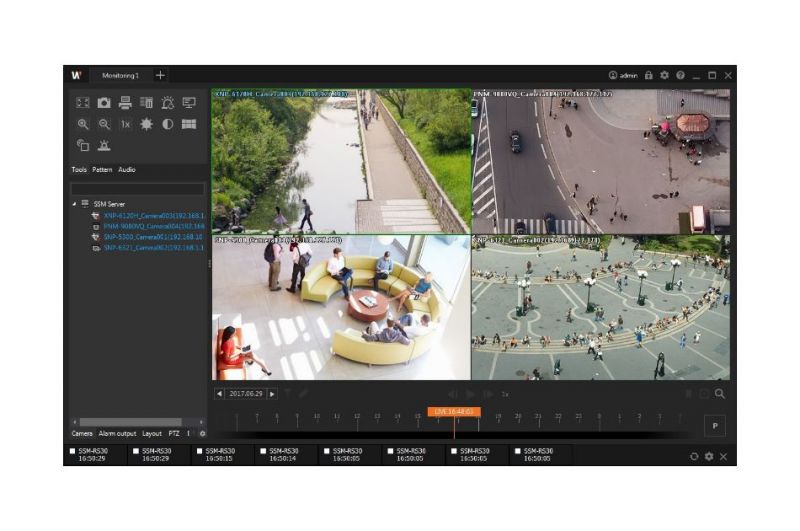Viewport: 800px width, 531px height.
Task: Open the lock screen padlock icon
Action: (648, 75)
